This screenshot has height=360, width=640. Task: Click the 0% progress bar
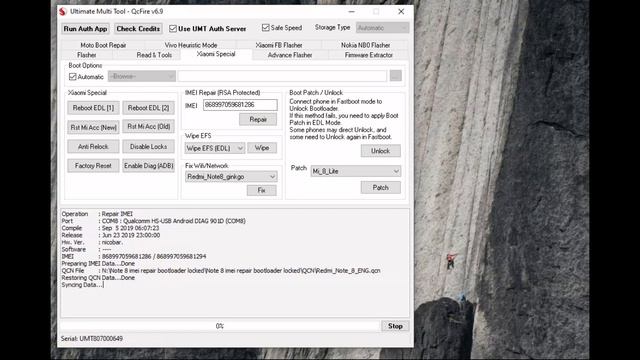pyautogui.click(x=220, y=326)
